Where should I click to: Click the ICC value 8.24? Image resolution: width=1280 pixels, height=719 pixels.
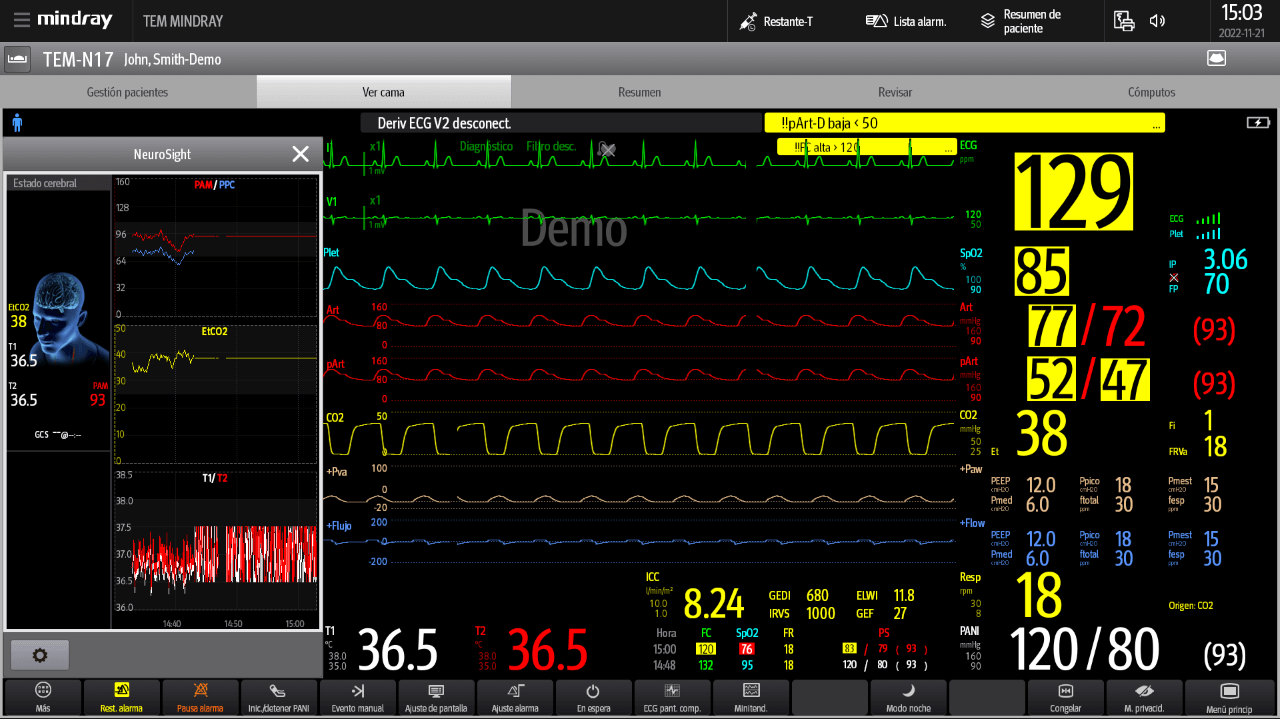coord(714,604)
